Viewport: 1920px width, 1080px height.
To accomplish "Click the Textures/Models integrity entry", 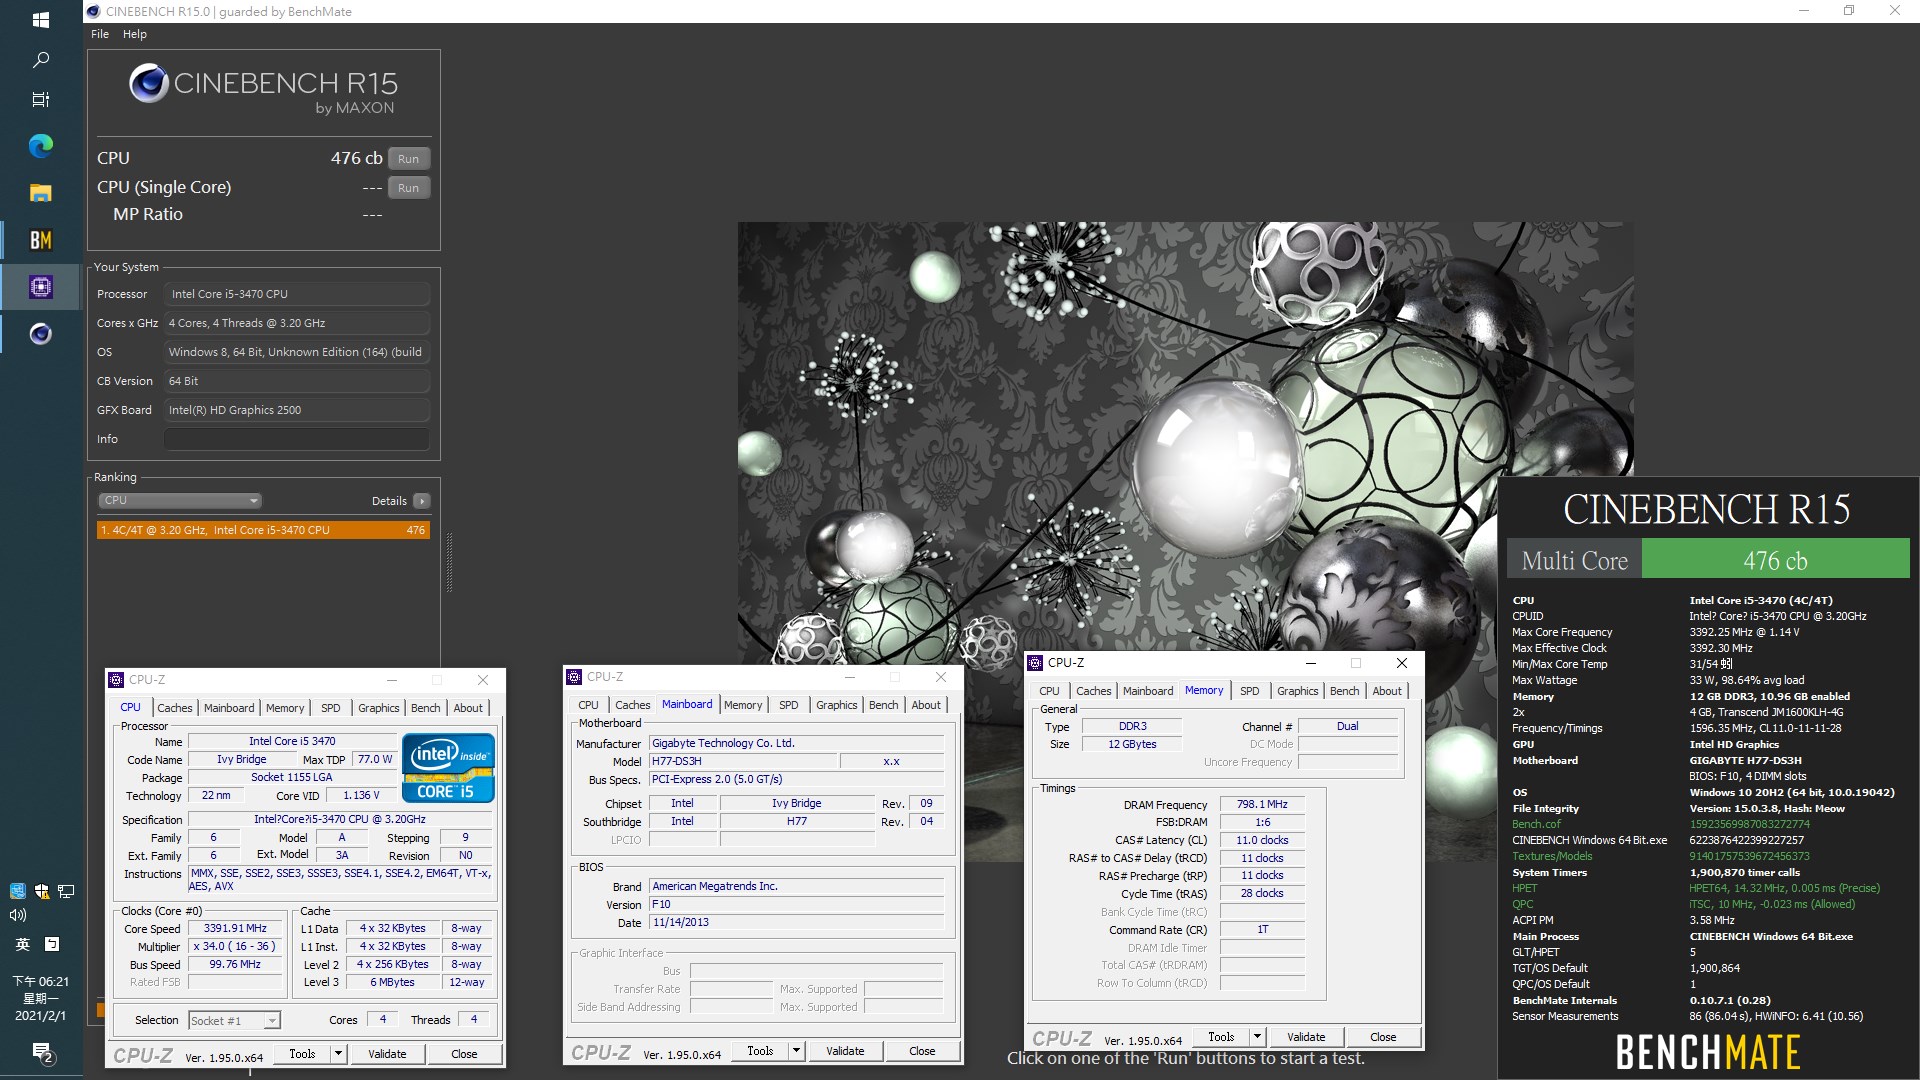I will 1552,856.
